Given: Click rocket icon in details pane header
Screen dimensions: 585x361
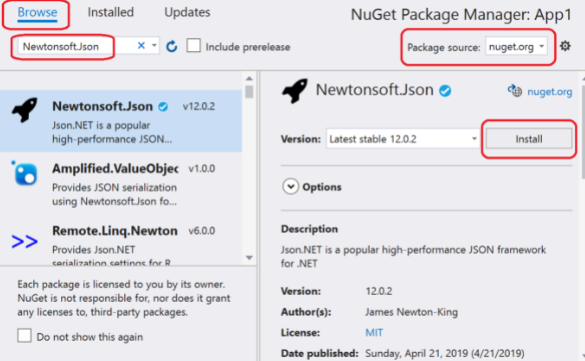Looking at the screenshot, I should pos(295,91).
